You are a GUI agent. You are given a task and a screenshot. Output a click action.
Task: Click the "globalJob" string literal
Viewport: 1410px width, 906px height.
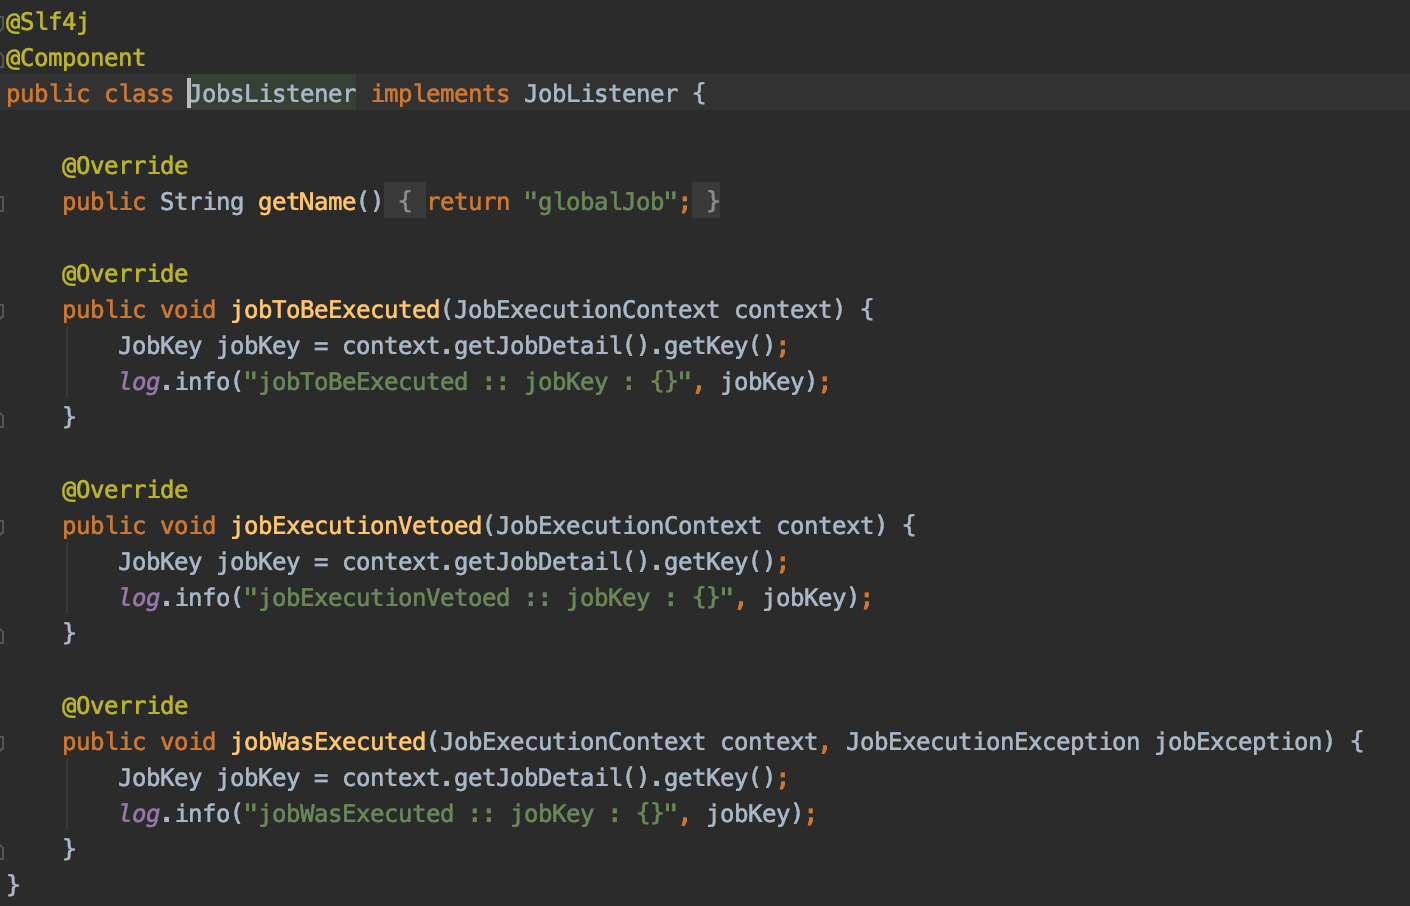pos(600,202)
